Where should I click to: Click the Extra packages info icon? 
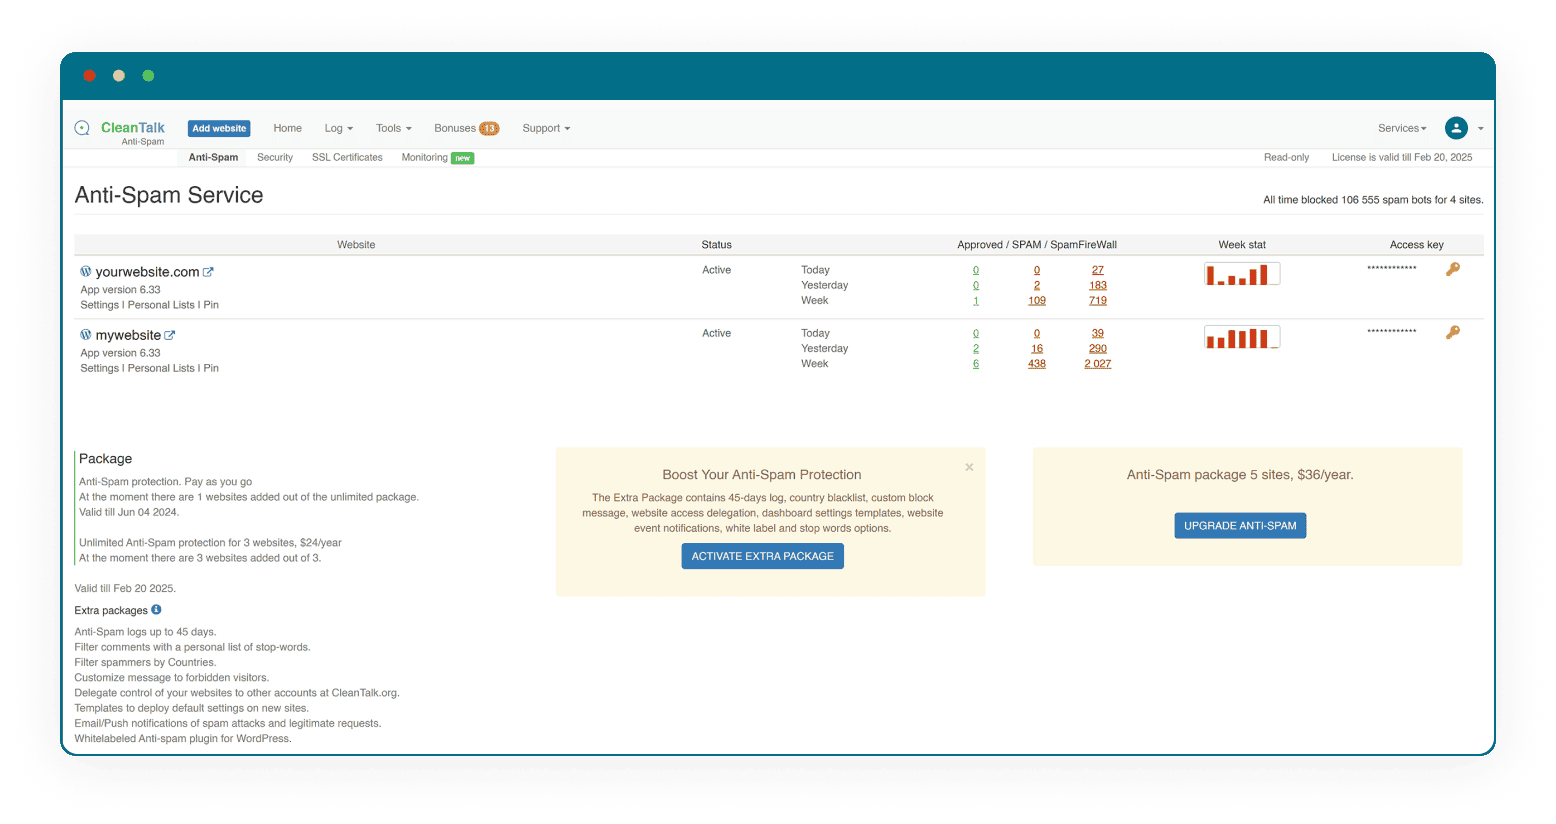(156, 610)
